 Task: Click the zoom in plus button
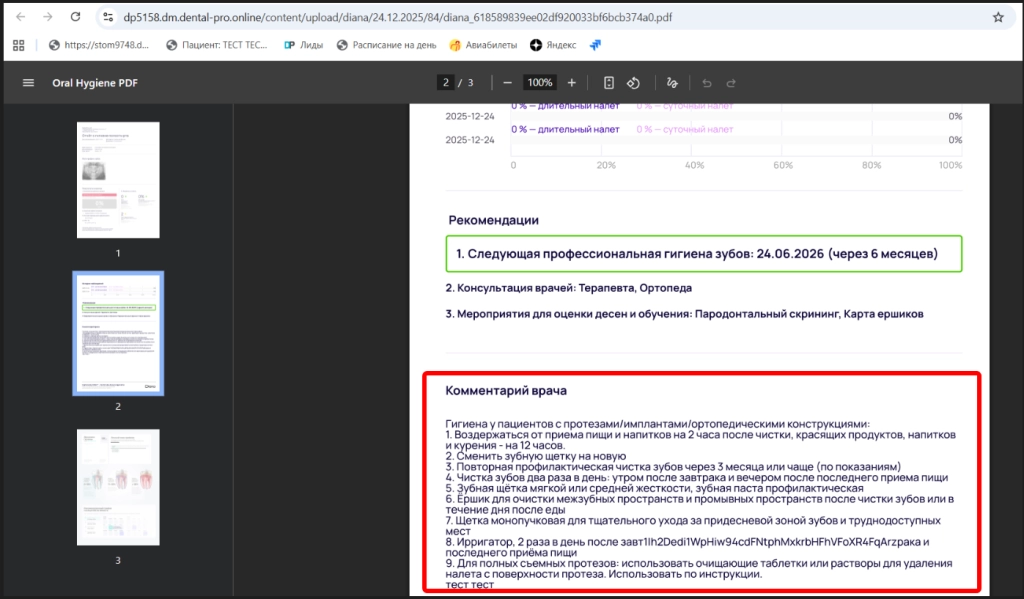572,83
